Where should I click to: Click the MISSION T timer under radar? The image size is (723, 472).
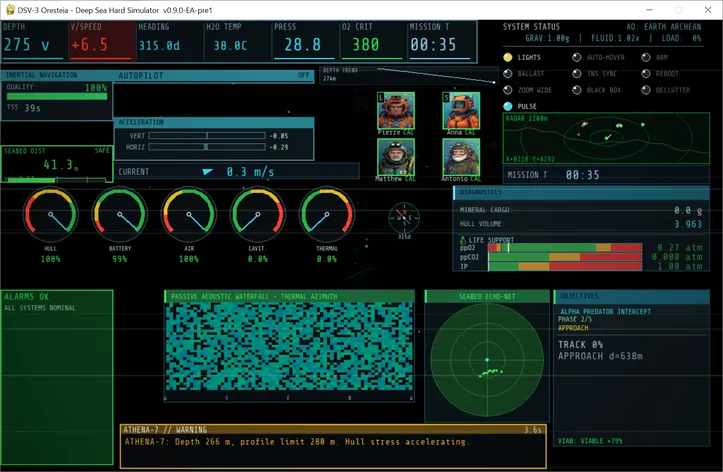click(582, 175)
